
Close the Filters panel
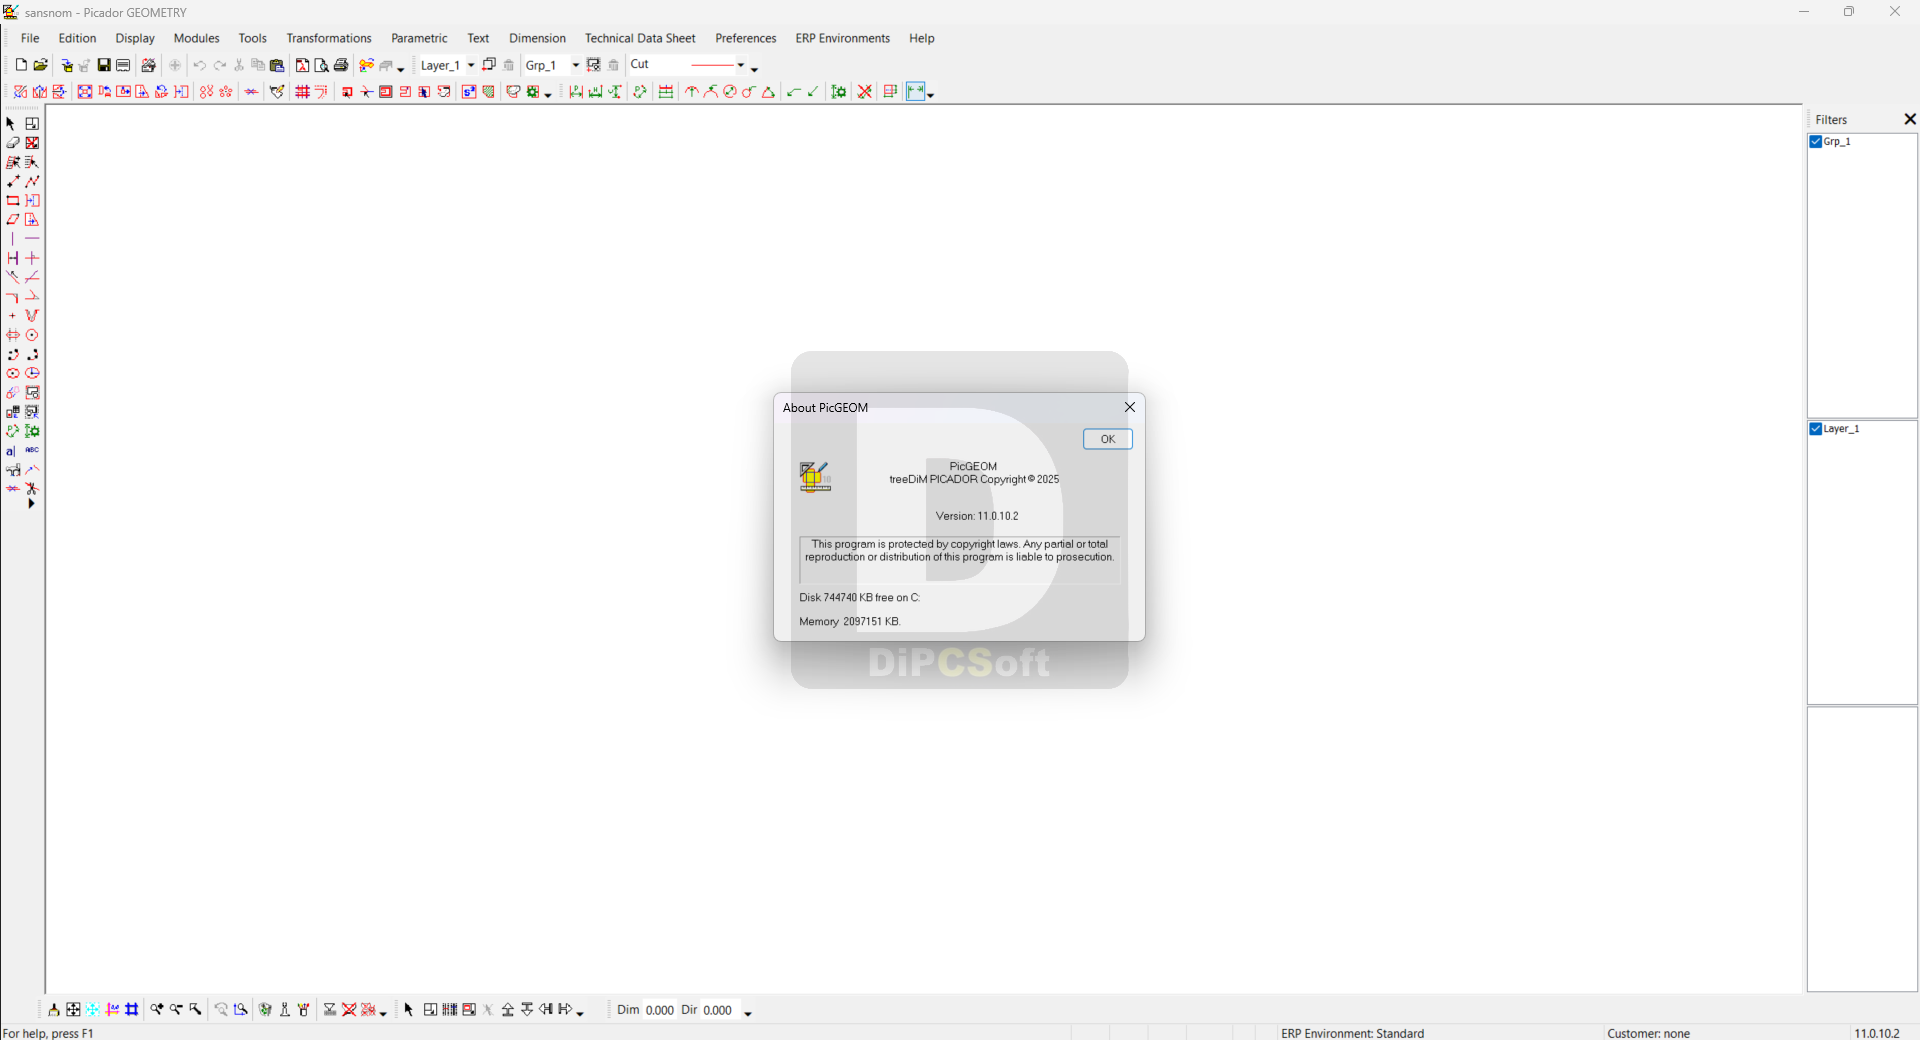pyautogui.click(x=1909, y=119)
